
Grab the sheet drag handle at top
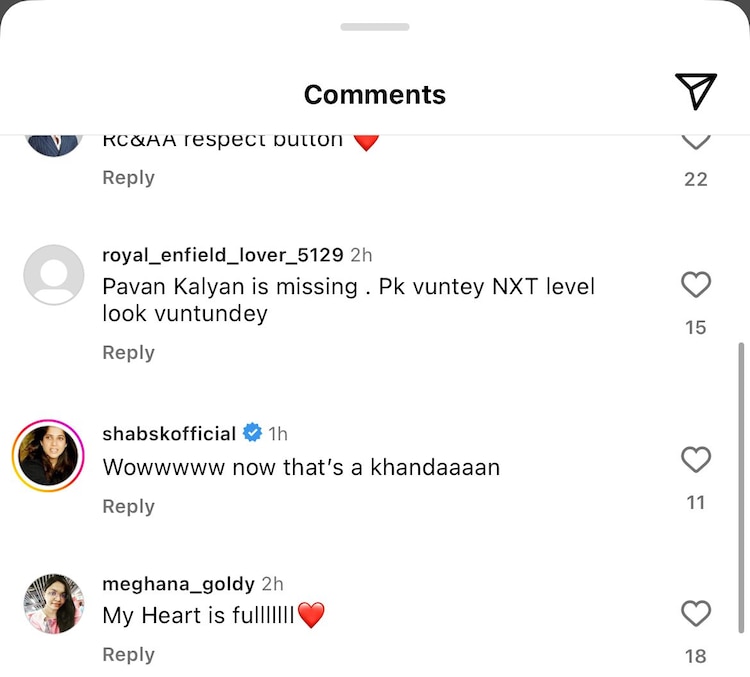(375, 27)
